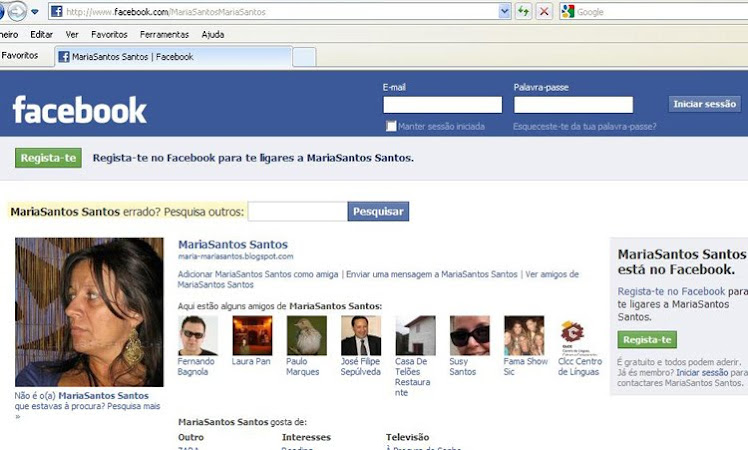Viewport: 748px width, 450px height.
Task: Click the address bar URL field
Action: (x=281, y=12)
